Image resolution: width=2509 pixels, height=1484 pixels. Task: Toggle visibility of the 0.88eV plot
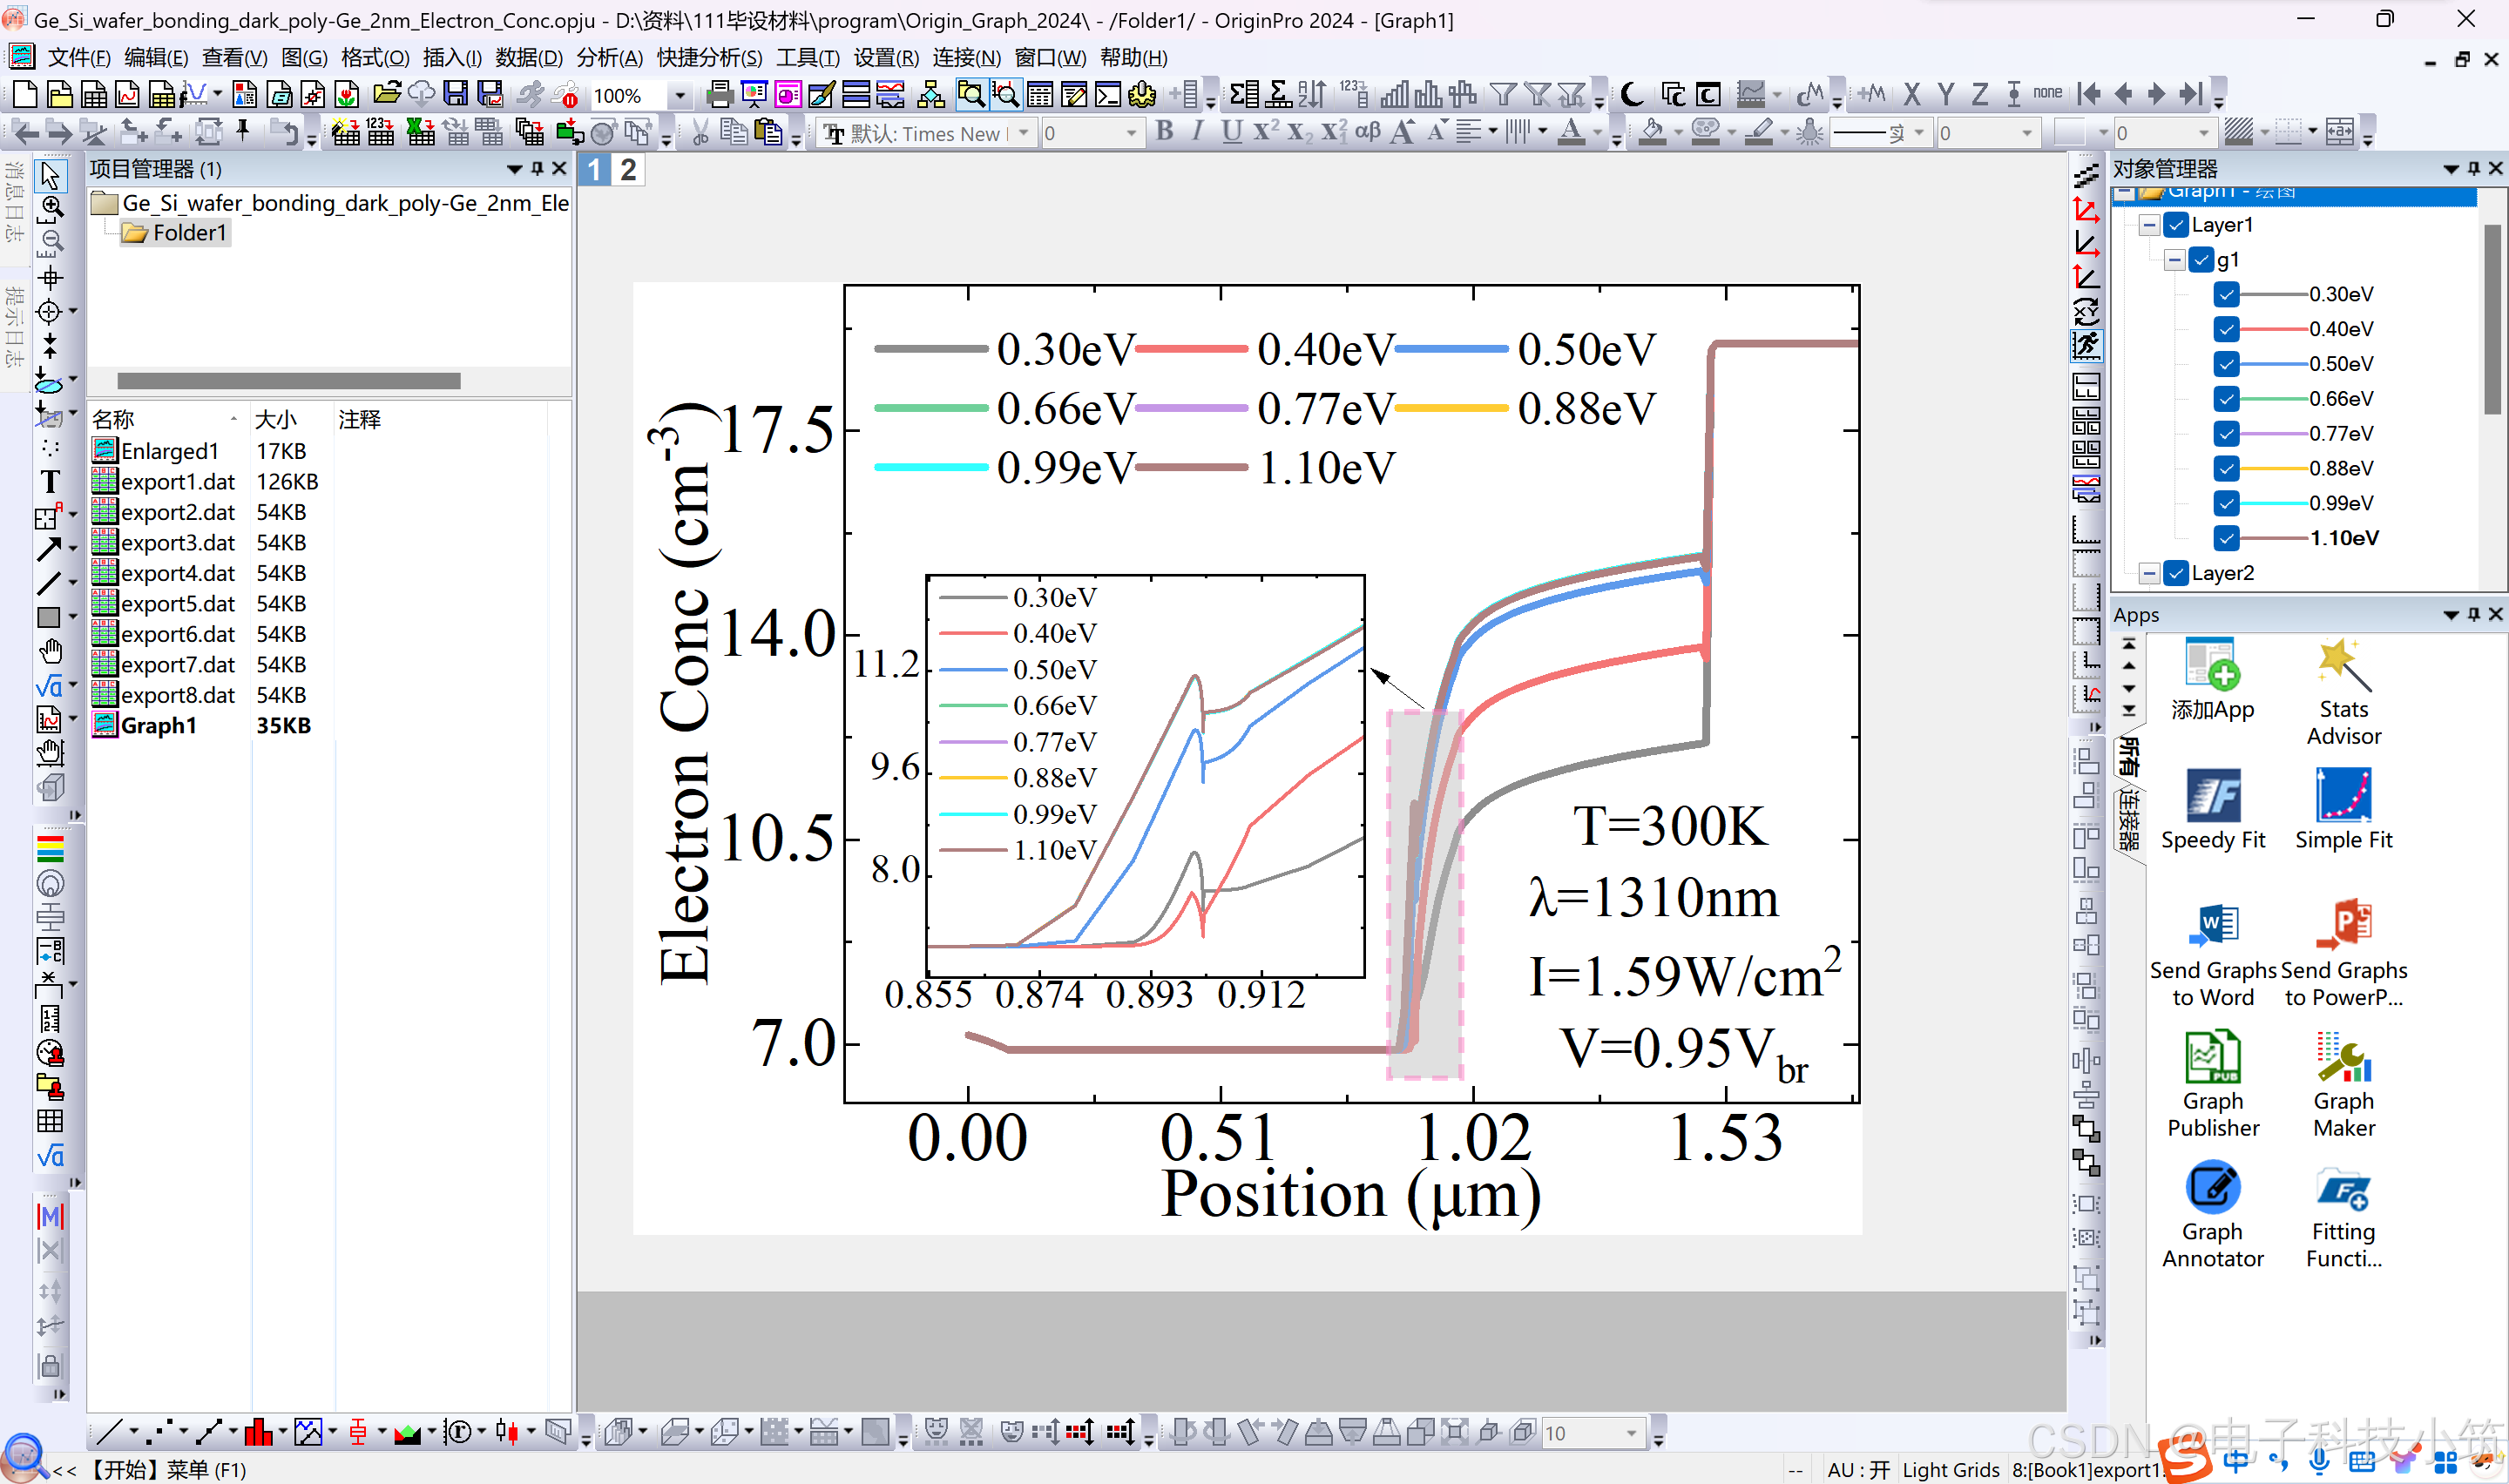pos(2225,468)
